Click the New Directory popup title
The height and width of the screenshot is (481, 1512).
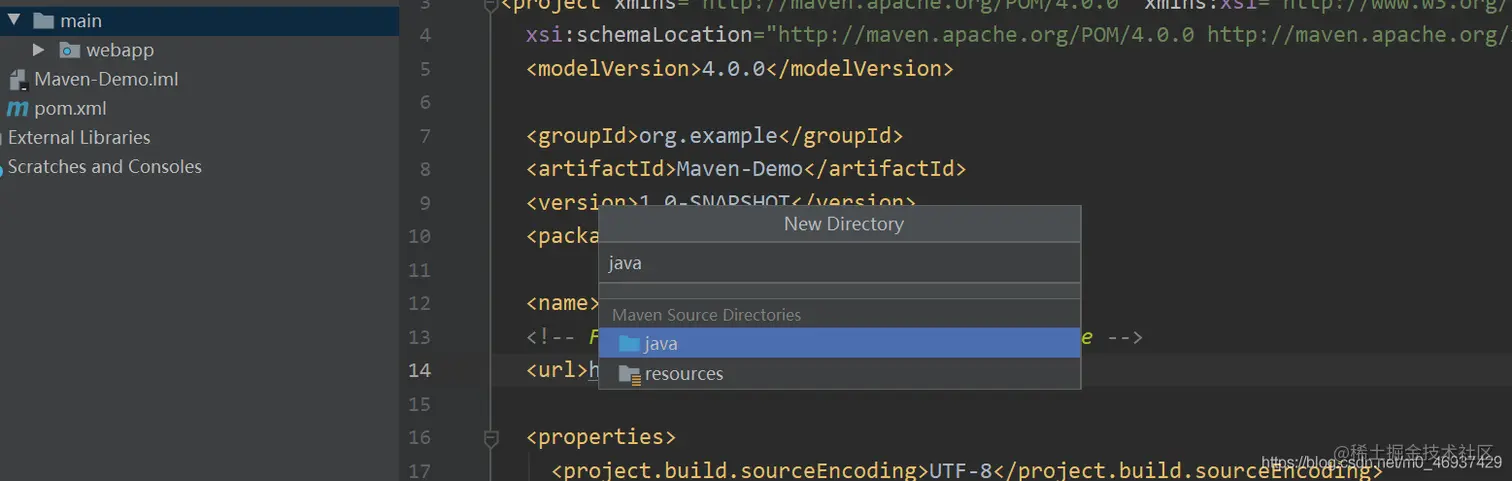tap(843, 224)
